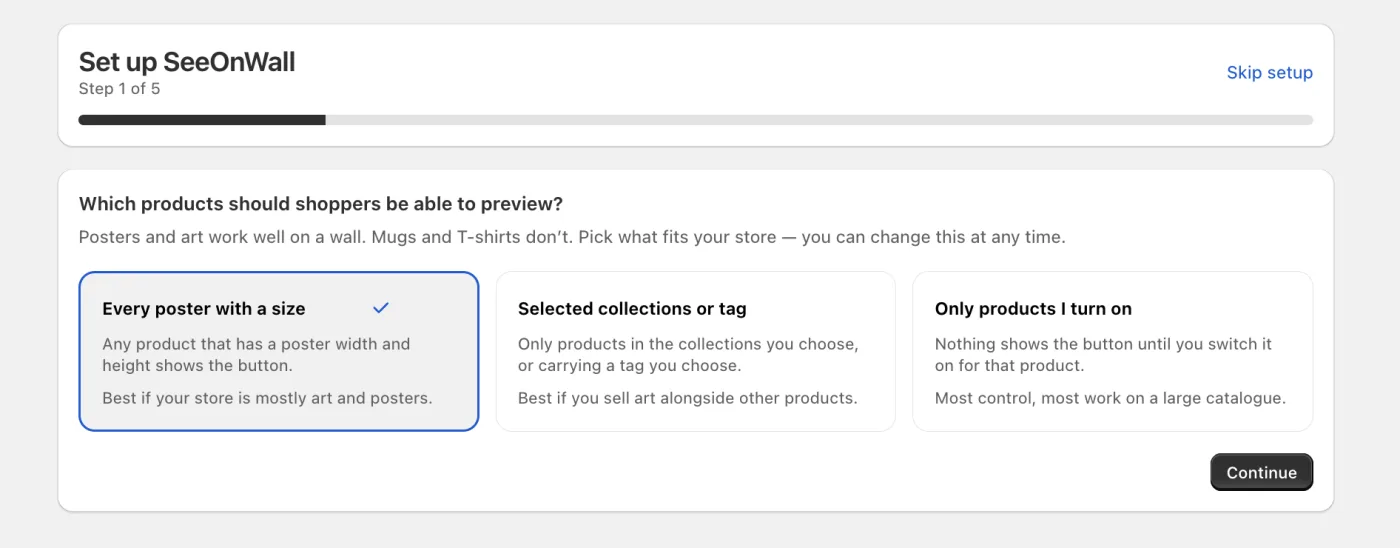Click the Continue button
Screen dimensions: 1400x548
click(x=1261, y=472)
